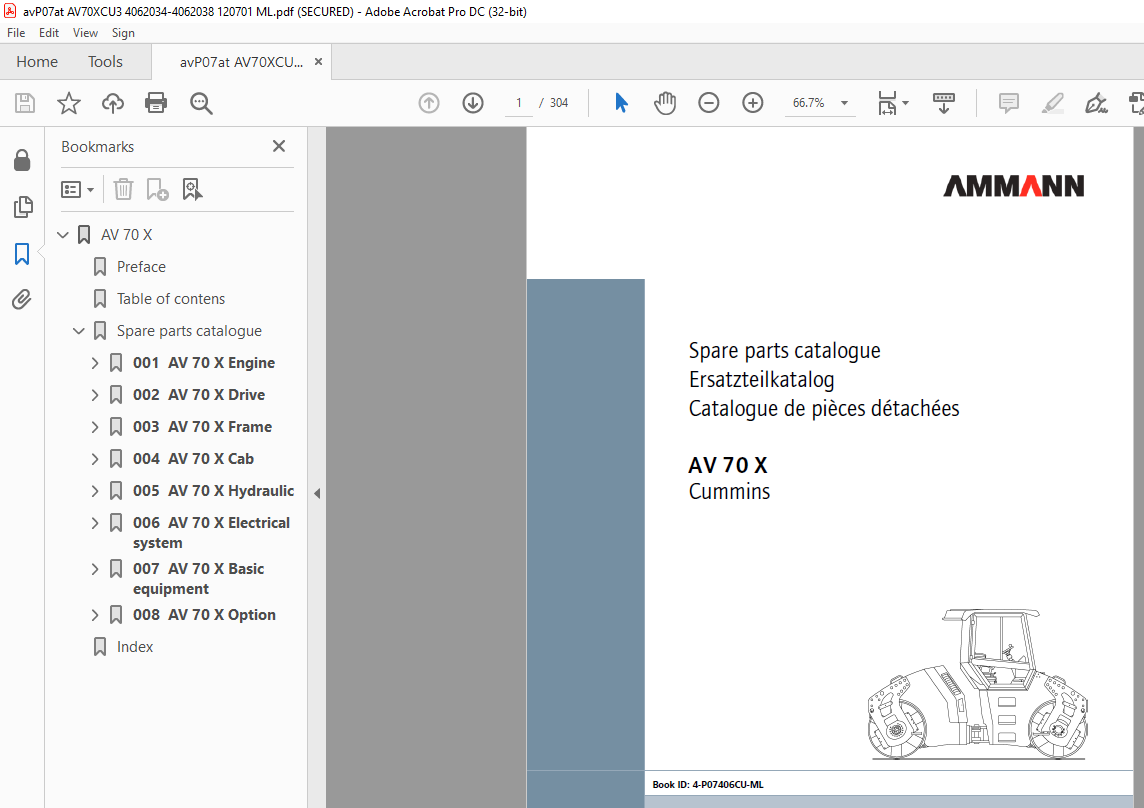Open the File menu
Viewport: 1144px width, 808px height.
coord(16,33)
